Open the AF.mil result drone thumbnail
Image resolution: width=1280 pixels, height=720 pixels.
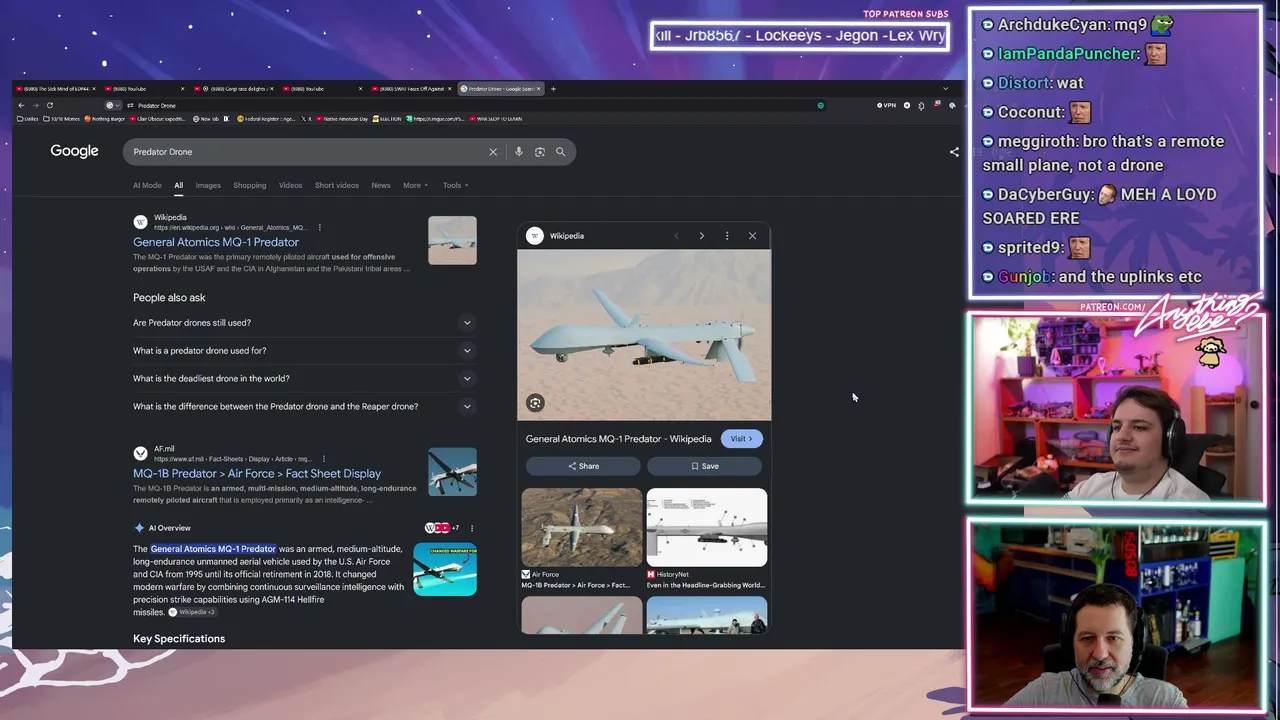(452, 472)
